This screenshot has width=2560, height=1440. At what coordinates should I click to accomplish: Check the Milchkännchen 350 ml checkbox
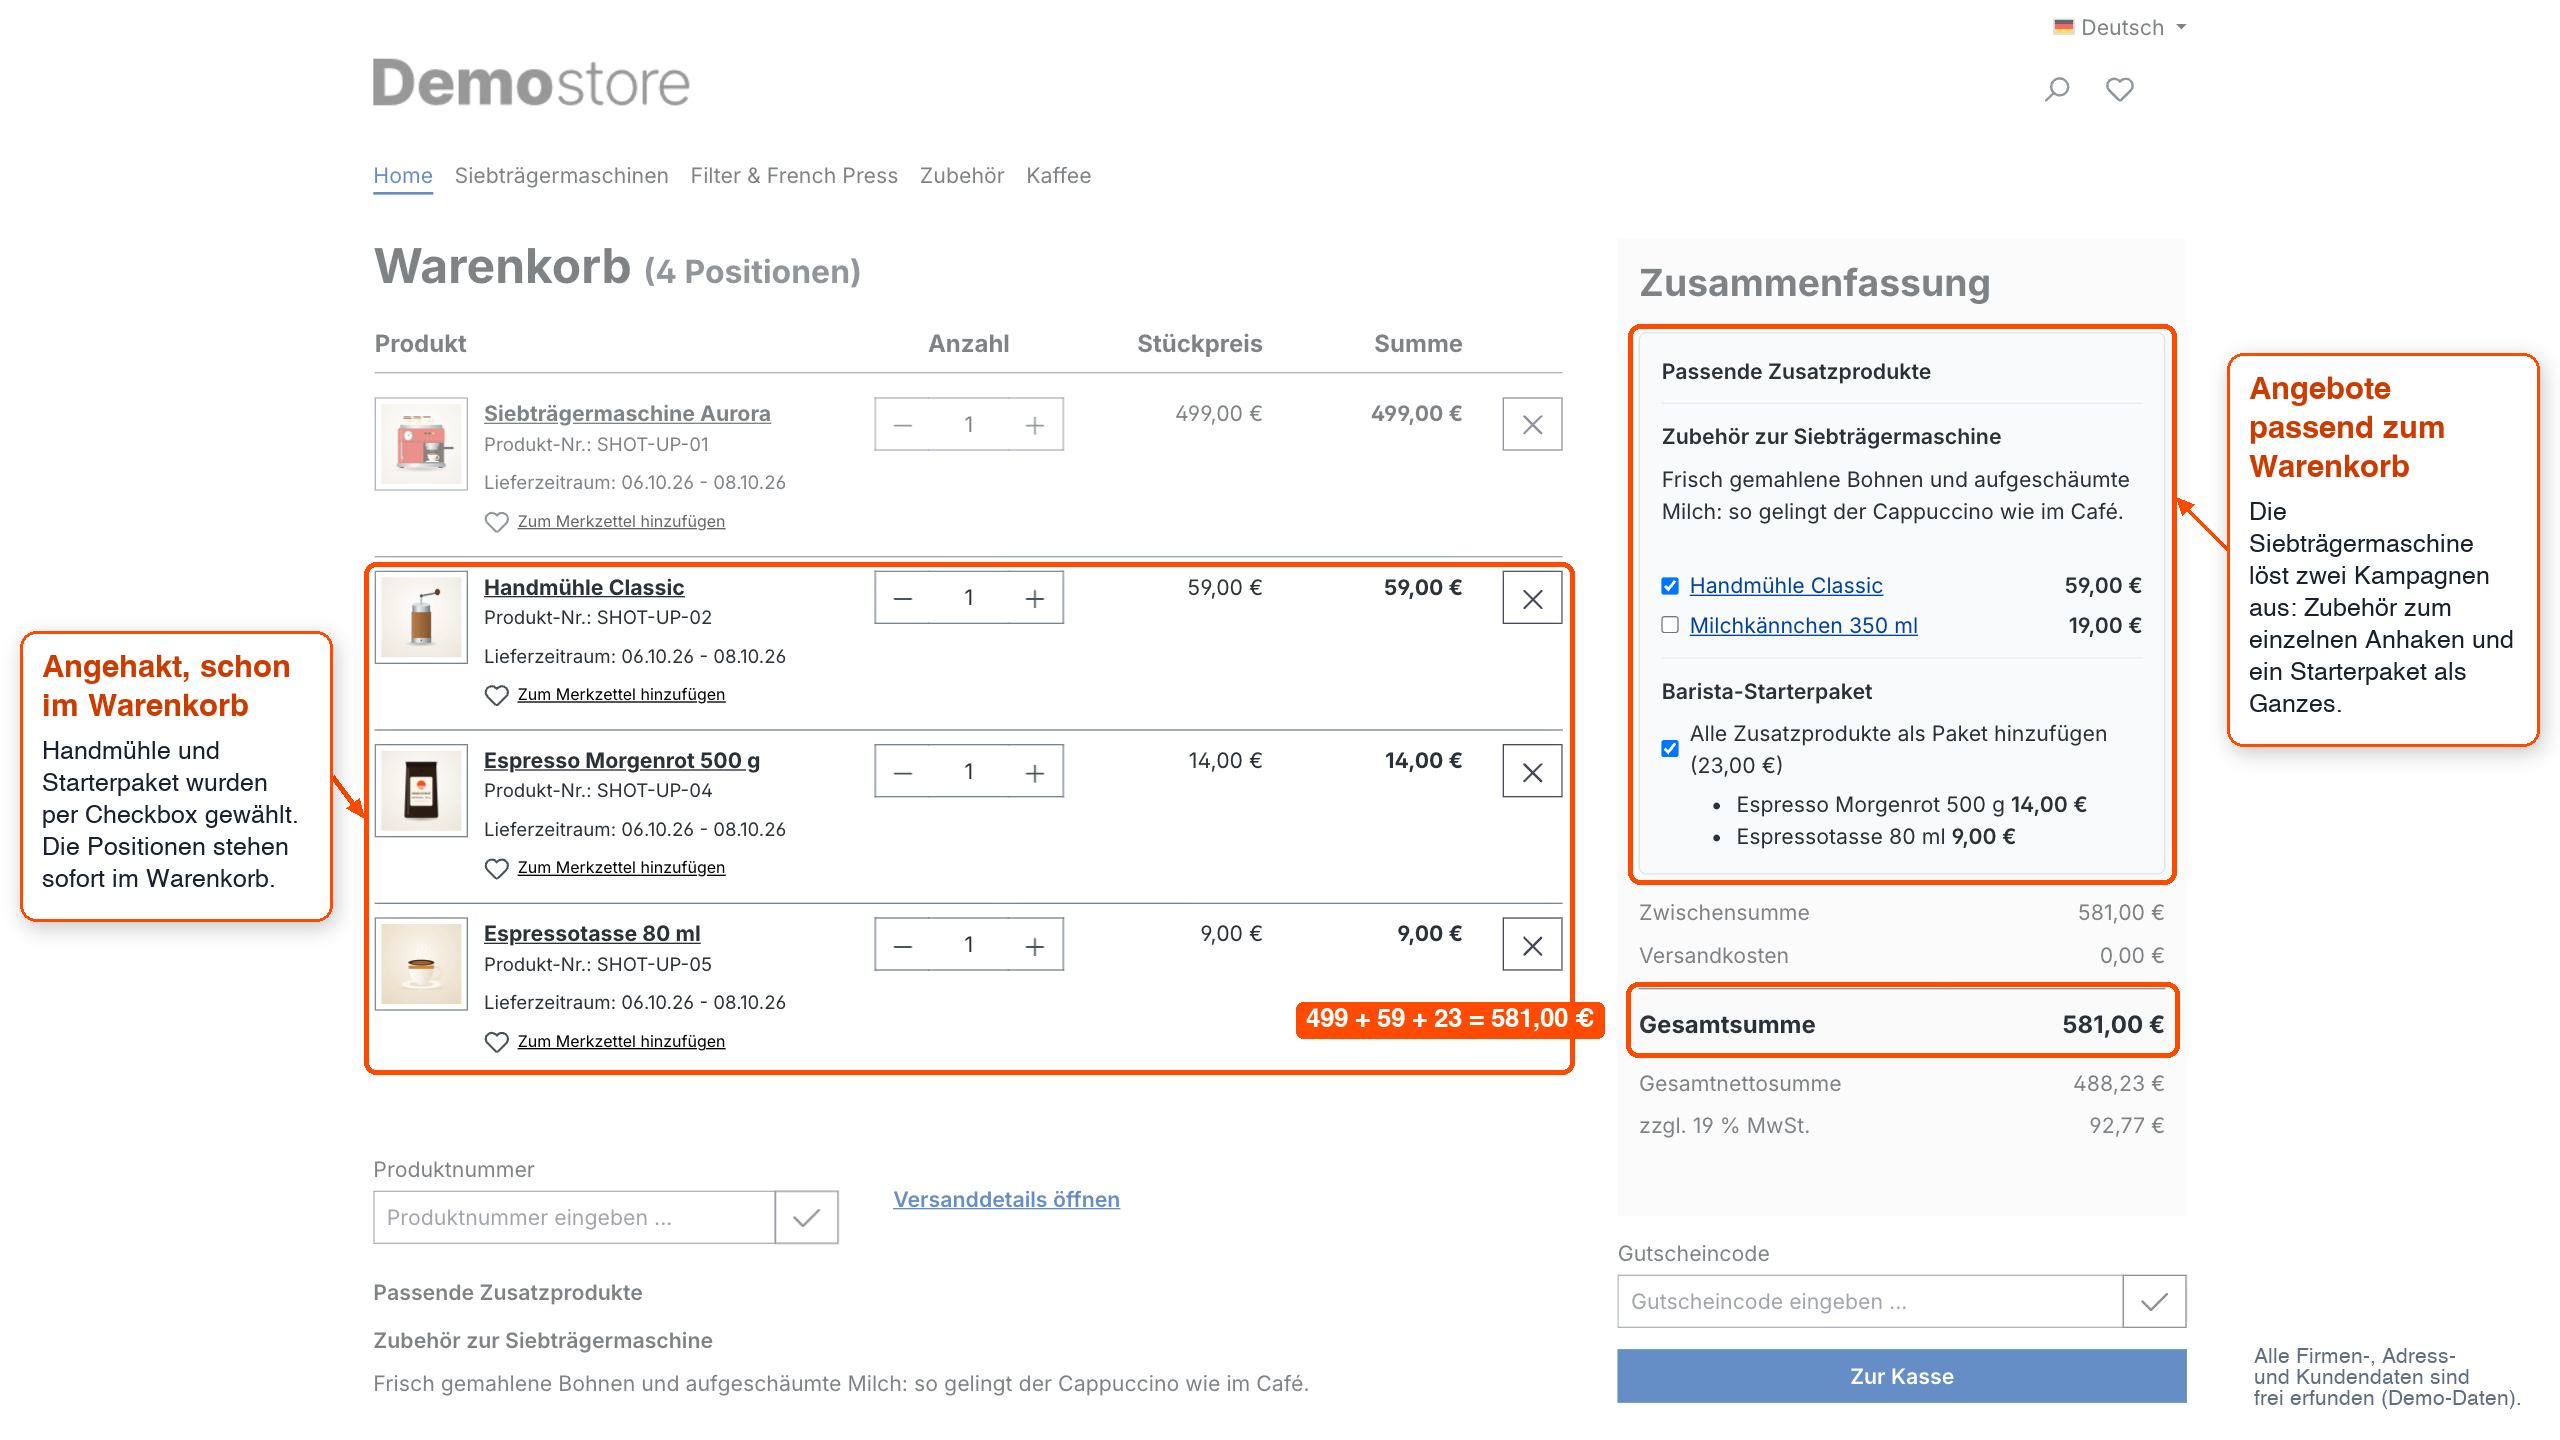tap(1669, 625)
